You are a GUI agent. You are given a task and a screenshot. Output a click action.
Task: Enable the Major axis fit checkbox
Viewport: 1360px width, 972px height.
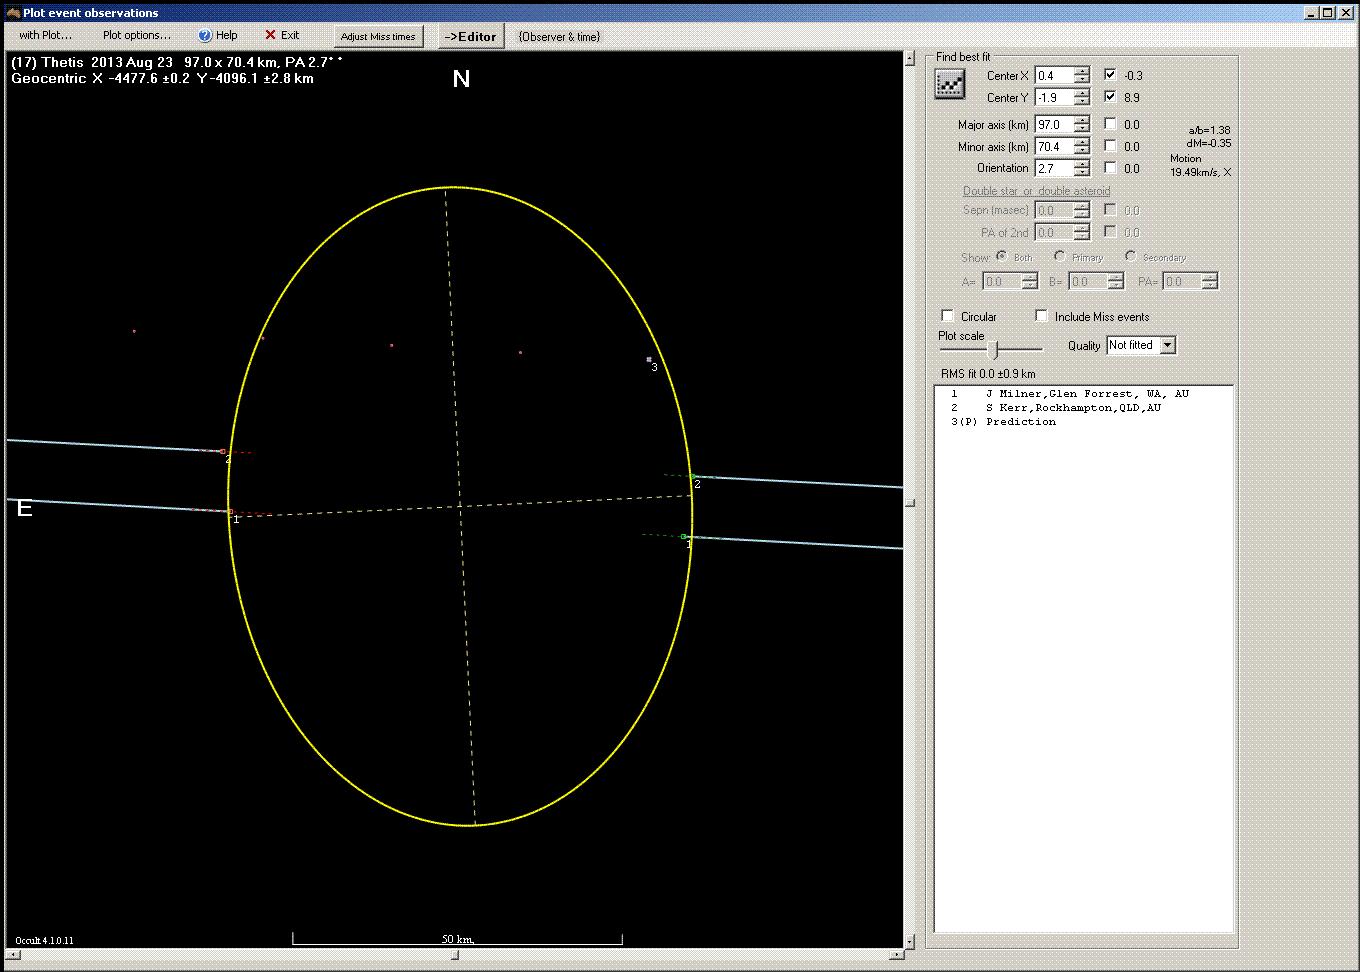point(1110,124)
